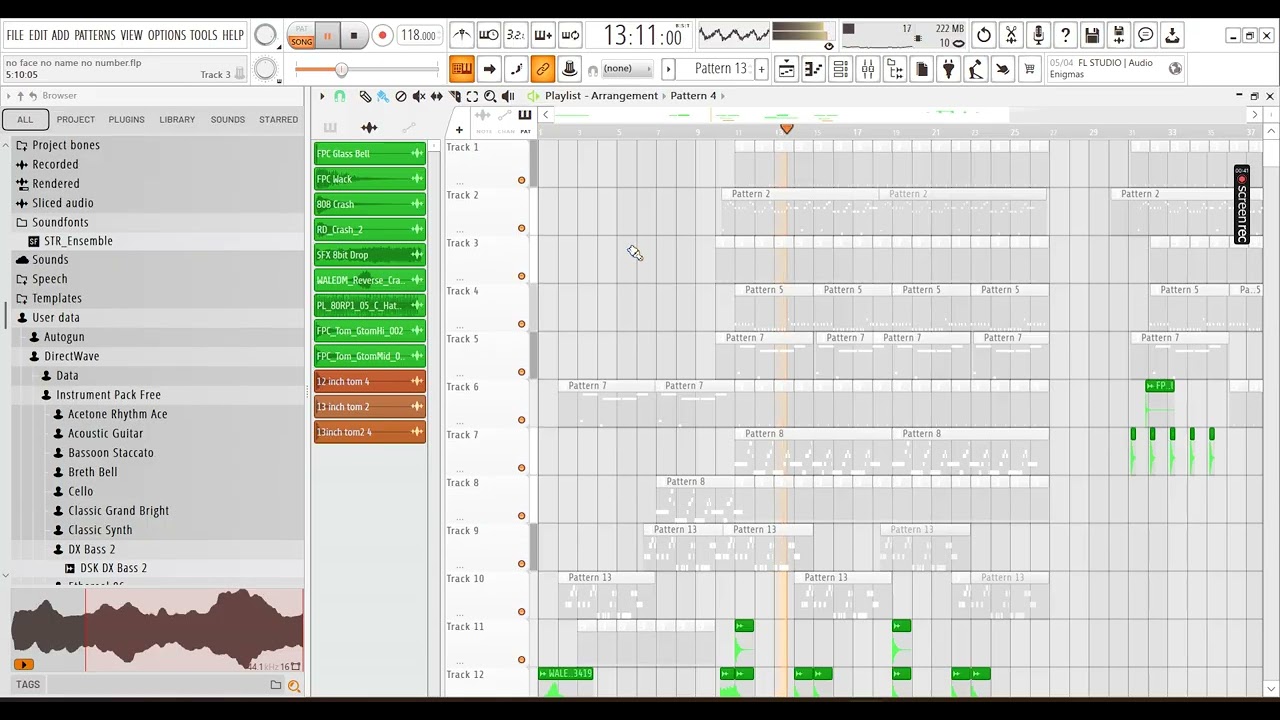The image size is (1280, 720).
Task: Save project with floppy disk icon
Action: 1092,35
